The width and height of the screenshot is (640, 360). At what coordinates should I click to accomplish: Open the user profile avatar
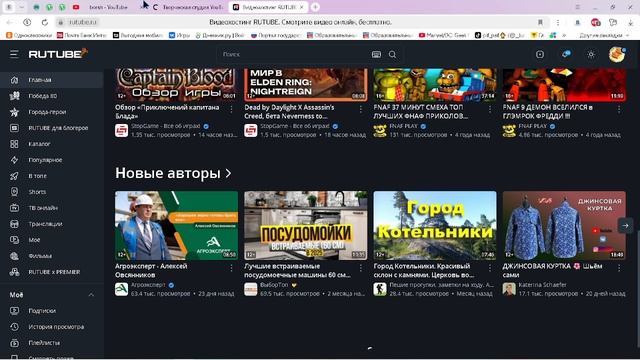click(x=617, y=54)
